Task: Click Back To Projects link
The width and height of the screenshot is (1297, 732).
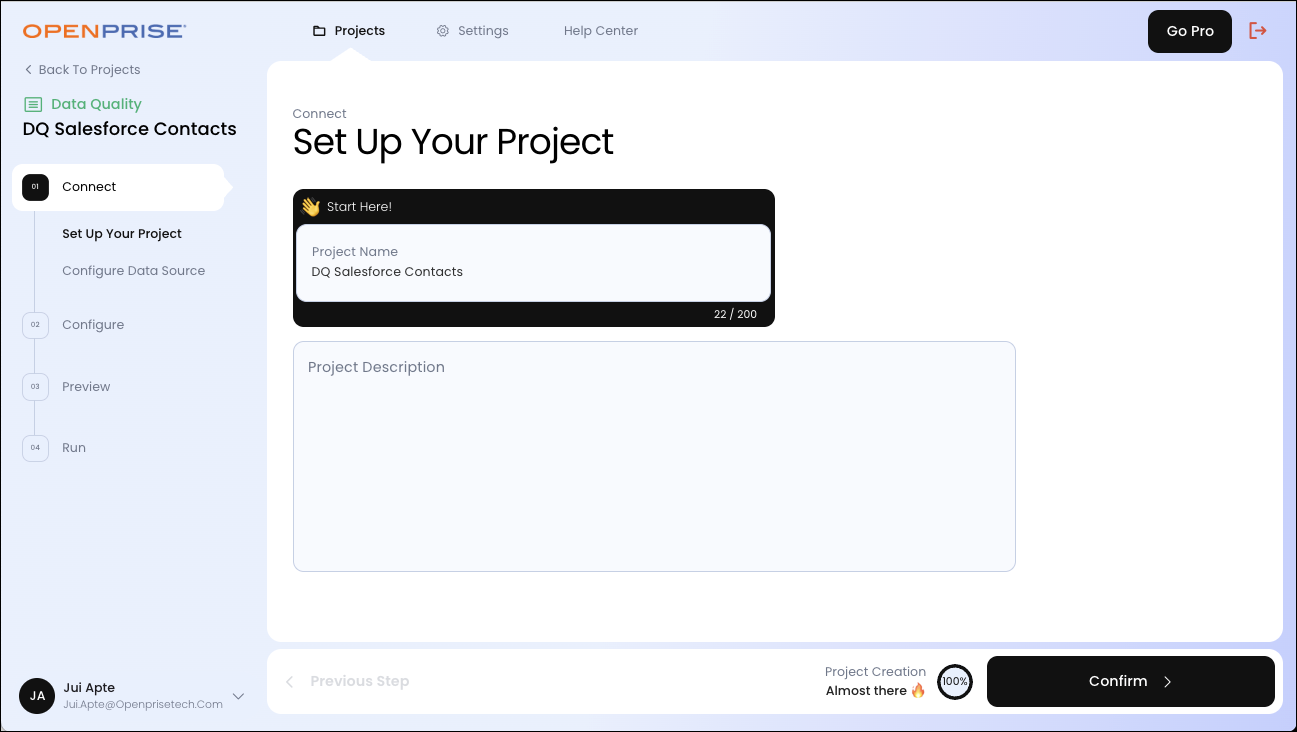Action: [x=82, y=70]
